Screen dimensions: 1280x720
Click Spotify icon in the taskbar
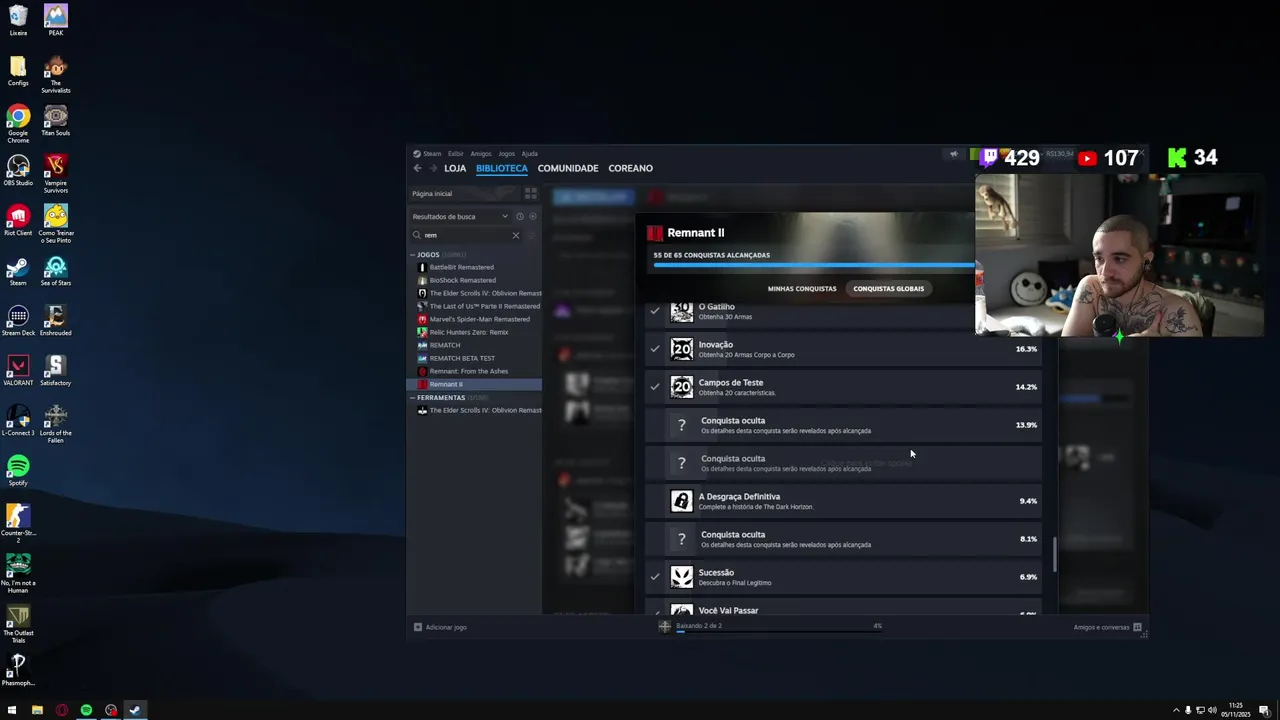point(86,710)
